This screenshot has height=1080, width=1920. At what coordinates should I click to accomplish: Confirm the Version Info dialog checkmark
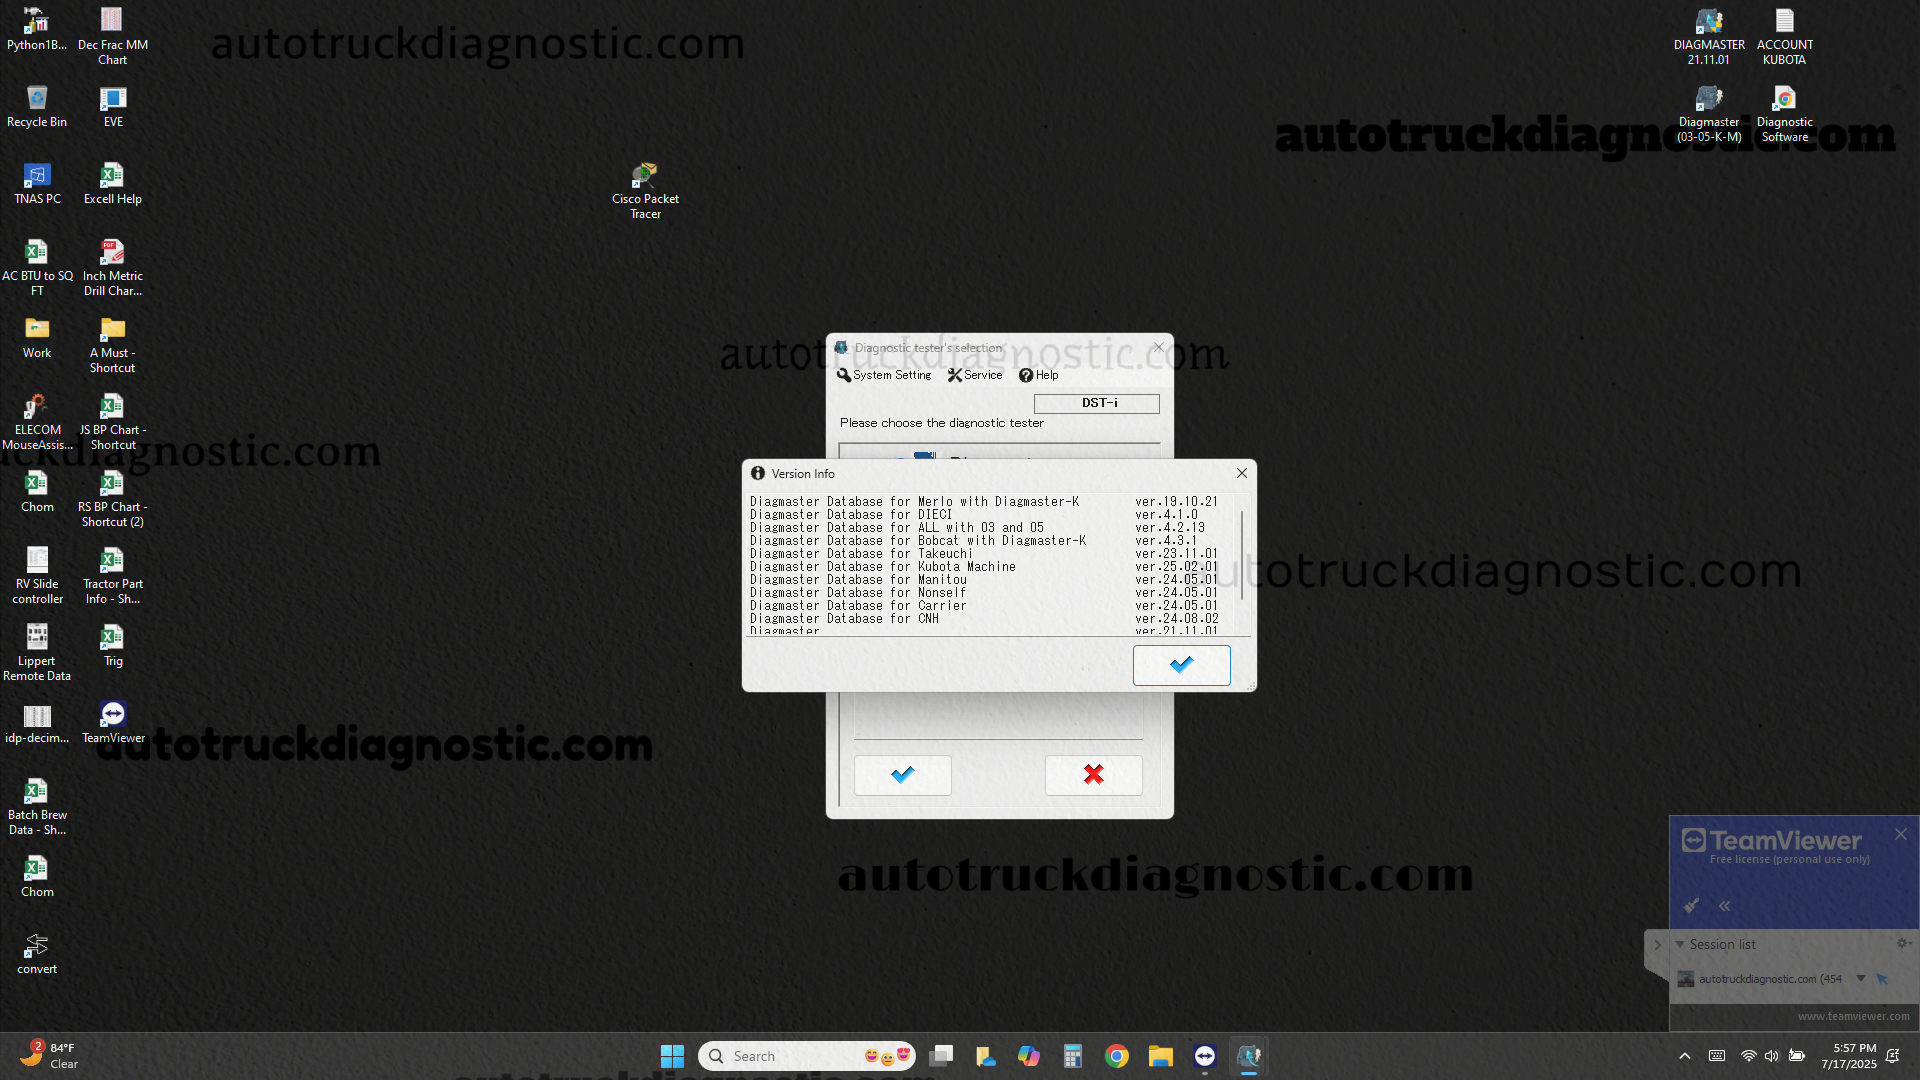coord(1181,665)
